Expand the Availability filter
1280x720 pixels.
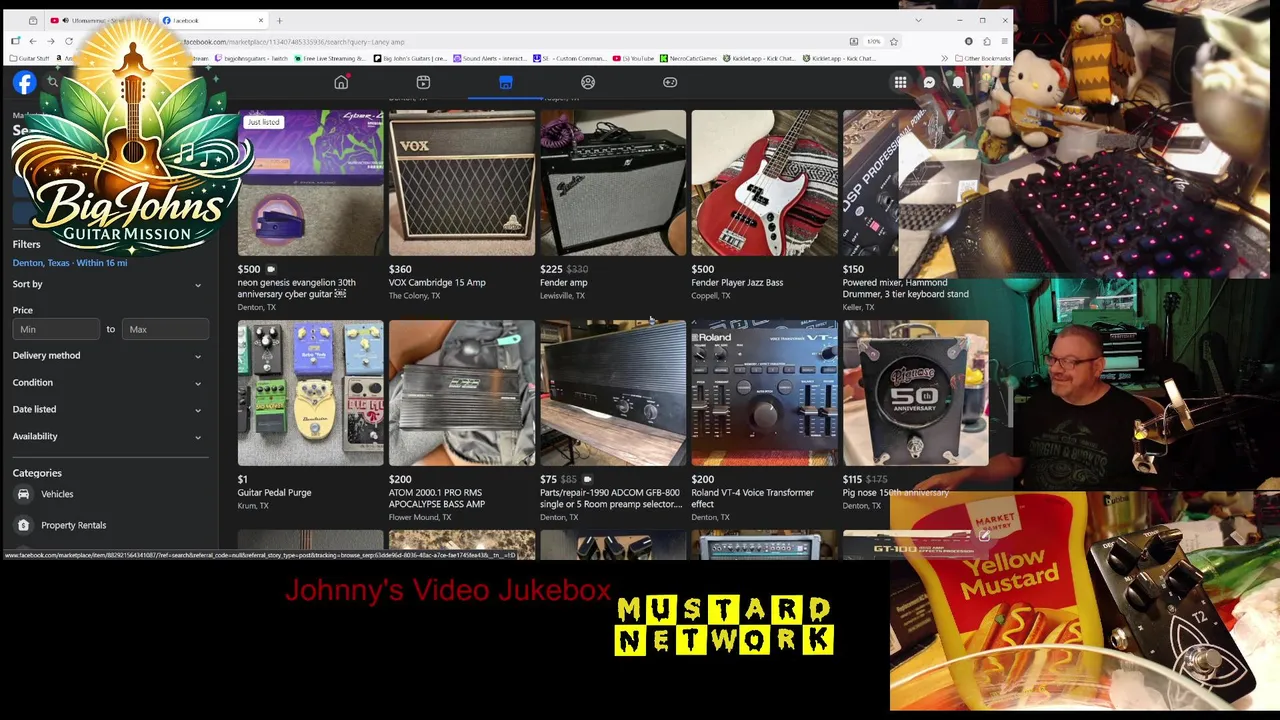tap(108, 436)
